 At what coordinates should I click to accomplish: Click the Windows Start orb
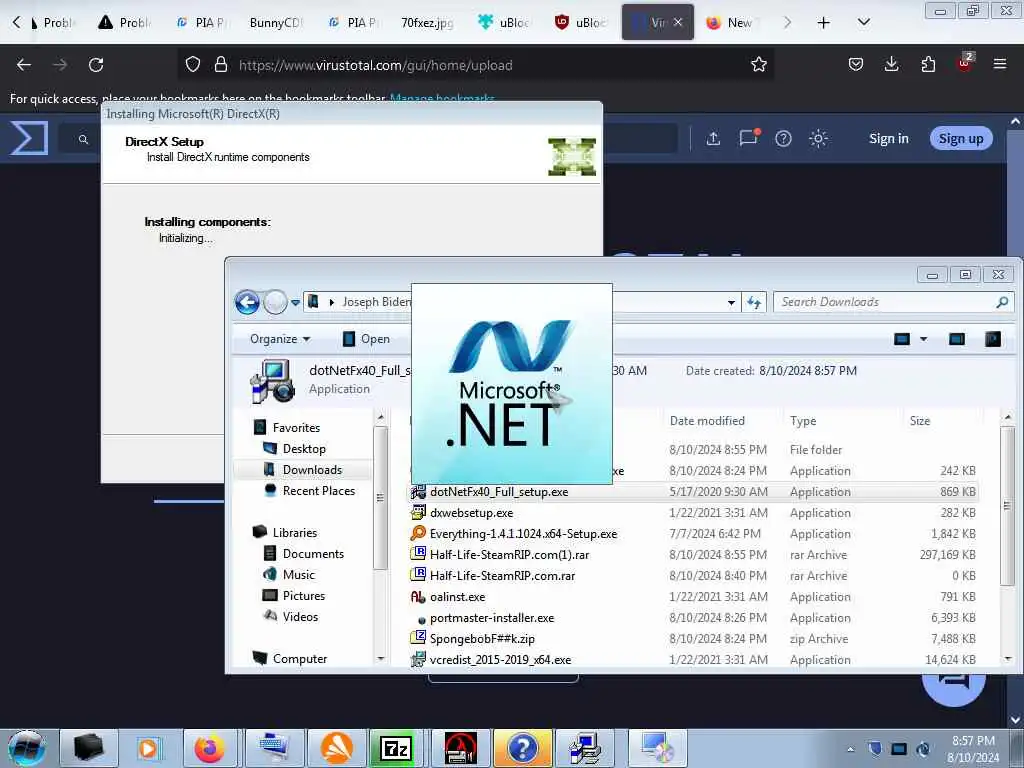tap(27, 748)
